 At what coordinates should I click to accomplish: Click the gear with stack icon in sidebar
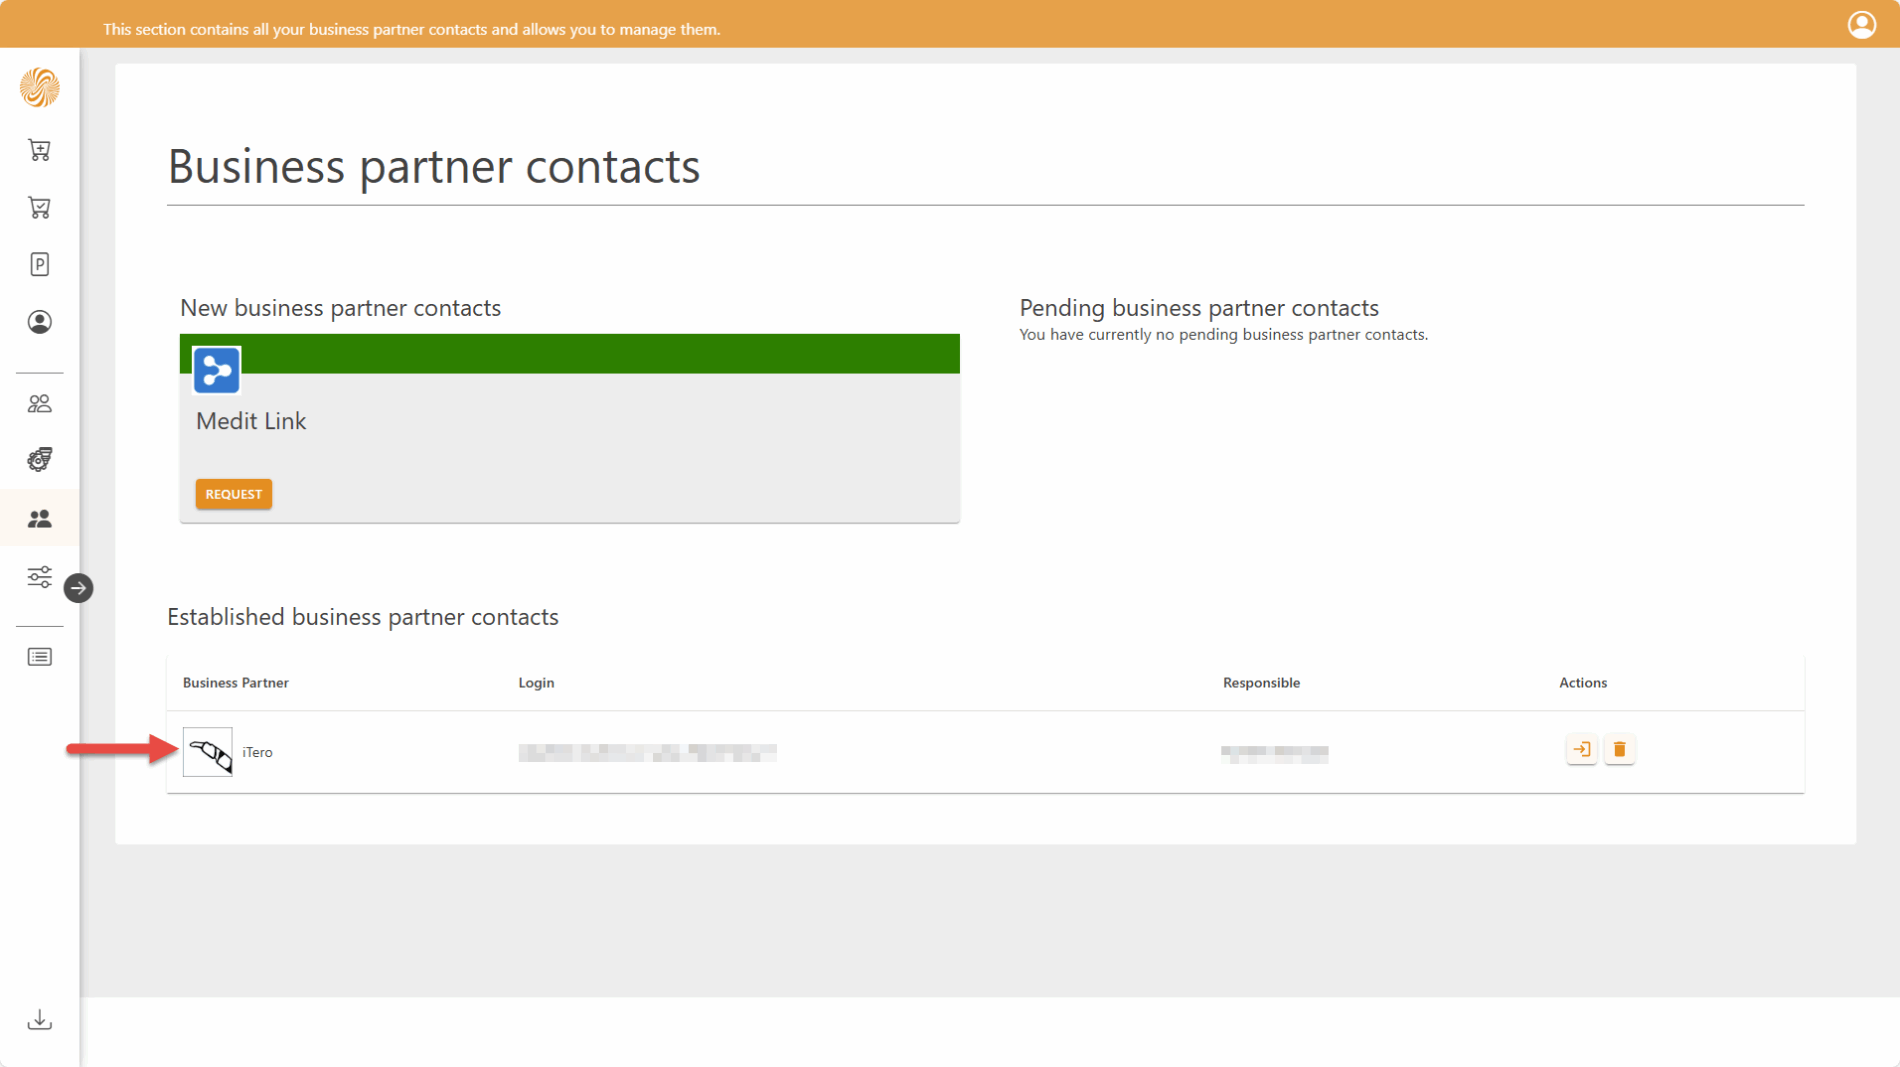point(40,460)
